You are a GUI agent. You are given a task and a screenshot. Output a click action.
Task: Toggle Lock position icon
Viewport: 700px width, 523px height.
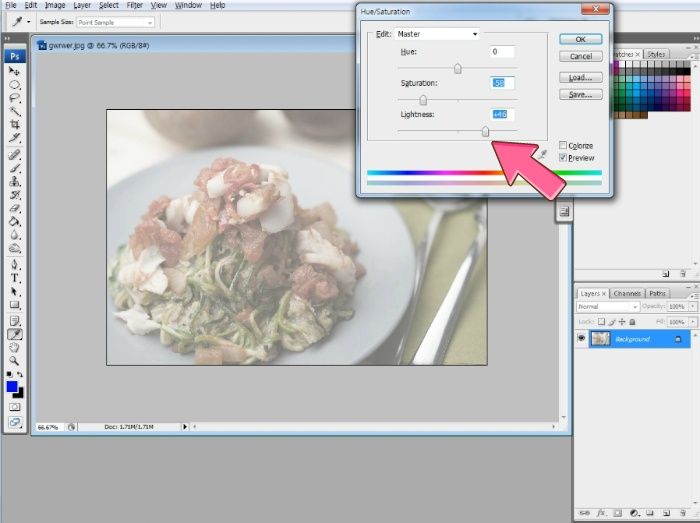coord(622,322)
